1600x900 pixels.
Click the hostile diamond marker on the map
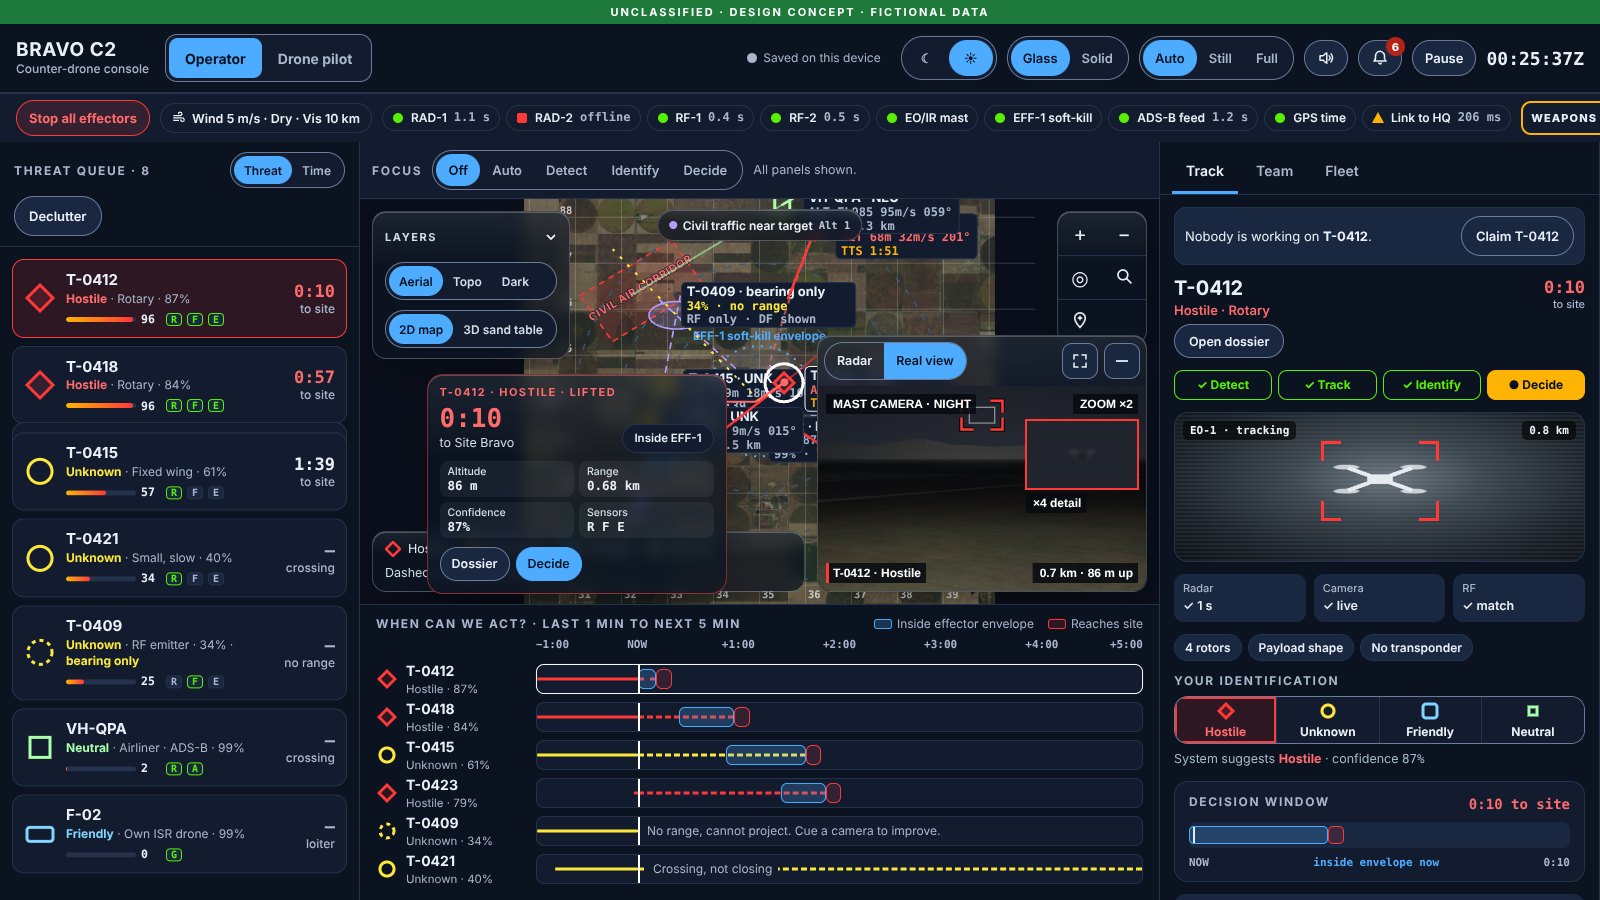[x=785, y=381]
